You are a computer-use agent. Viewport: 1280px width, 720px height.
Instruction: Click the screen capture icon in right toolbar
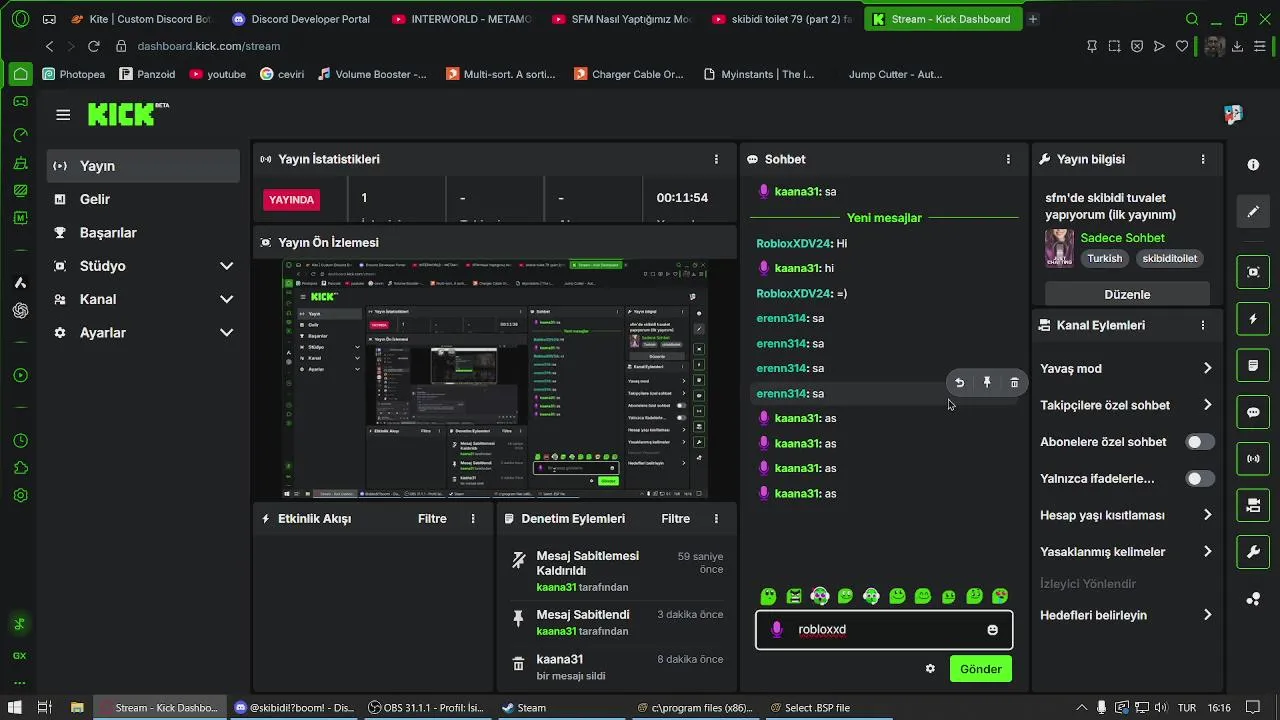(1253, 272)
